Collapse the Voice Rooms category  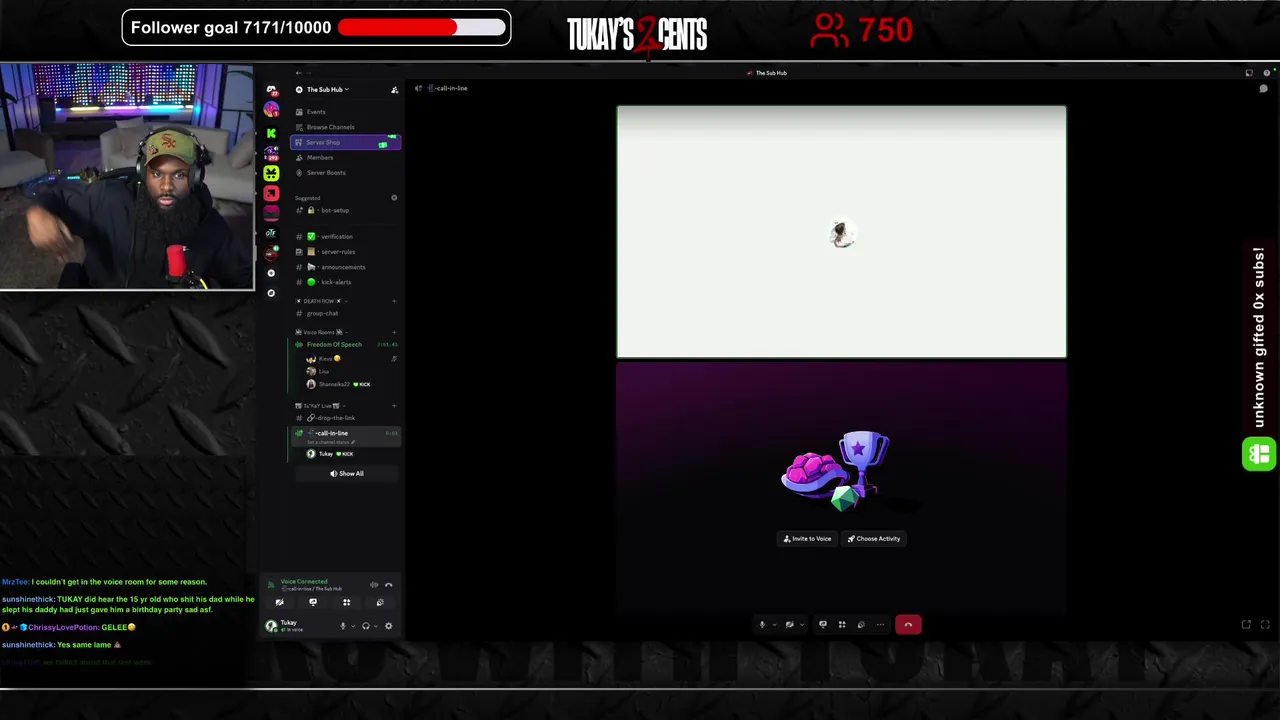pos(321,332)
